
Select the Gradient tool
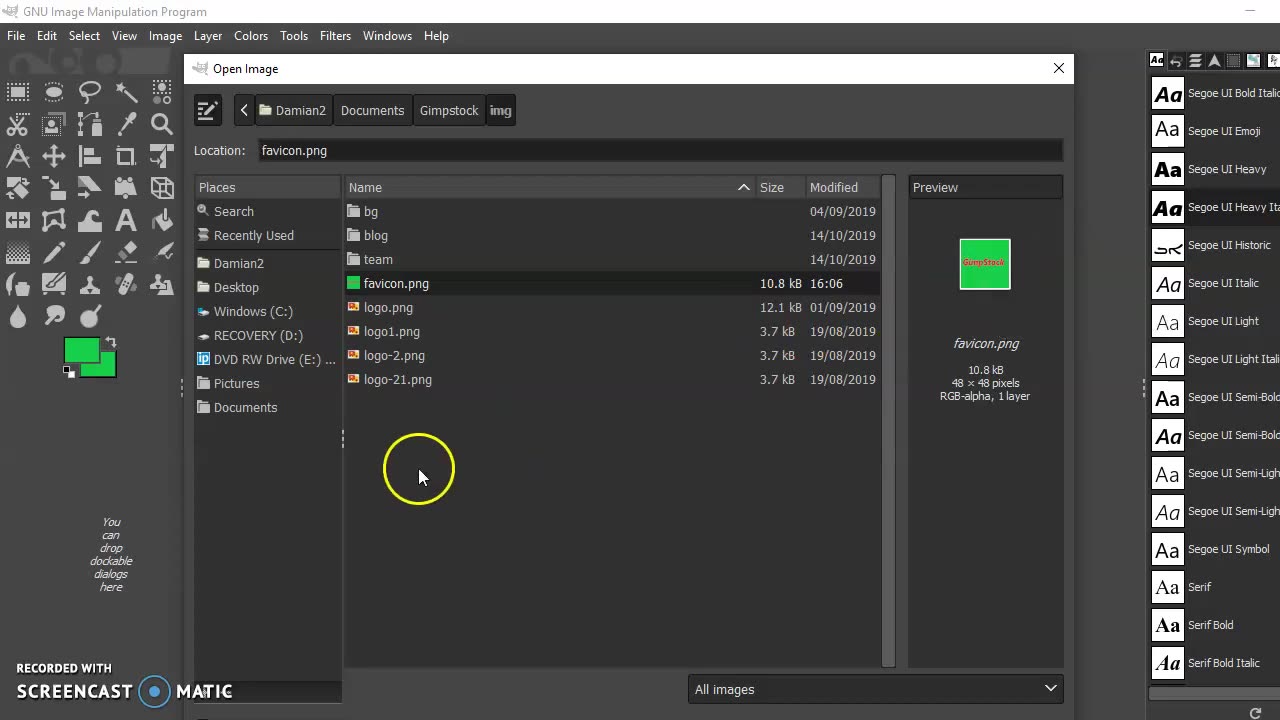pyautogui.click(x=18, y=253)
